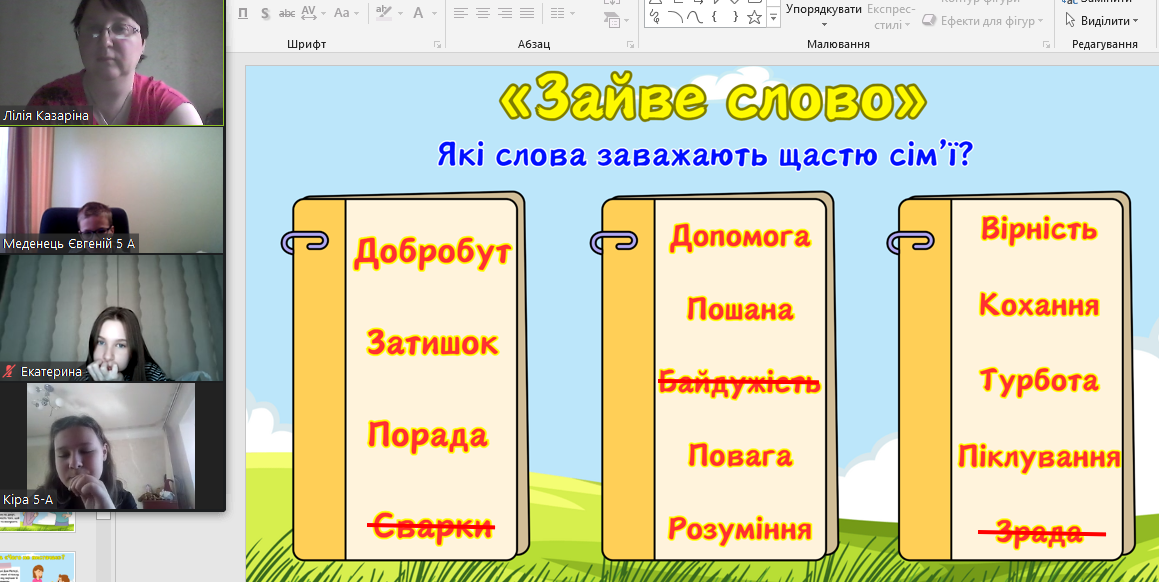Select Лілія Казаріна's video tile
Viewport: 1159px width, 582px height.
tap(112, 62)
